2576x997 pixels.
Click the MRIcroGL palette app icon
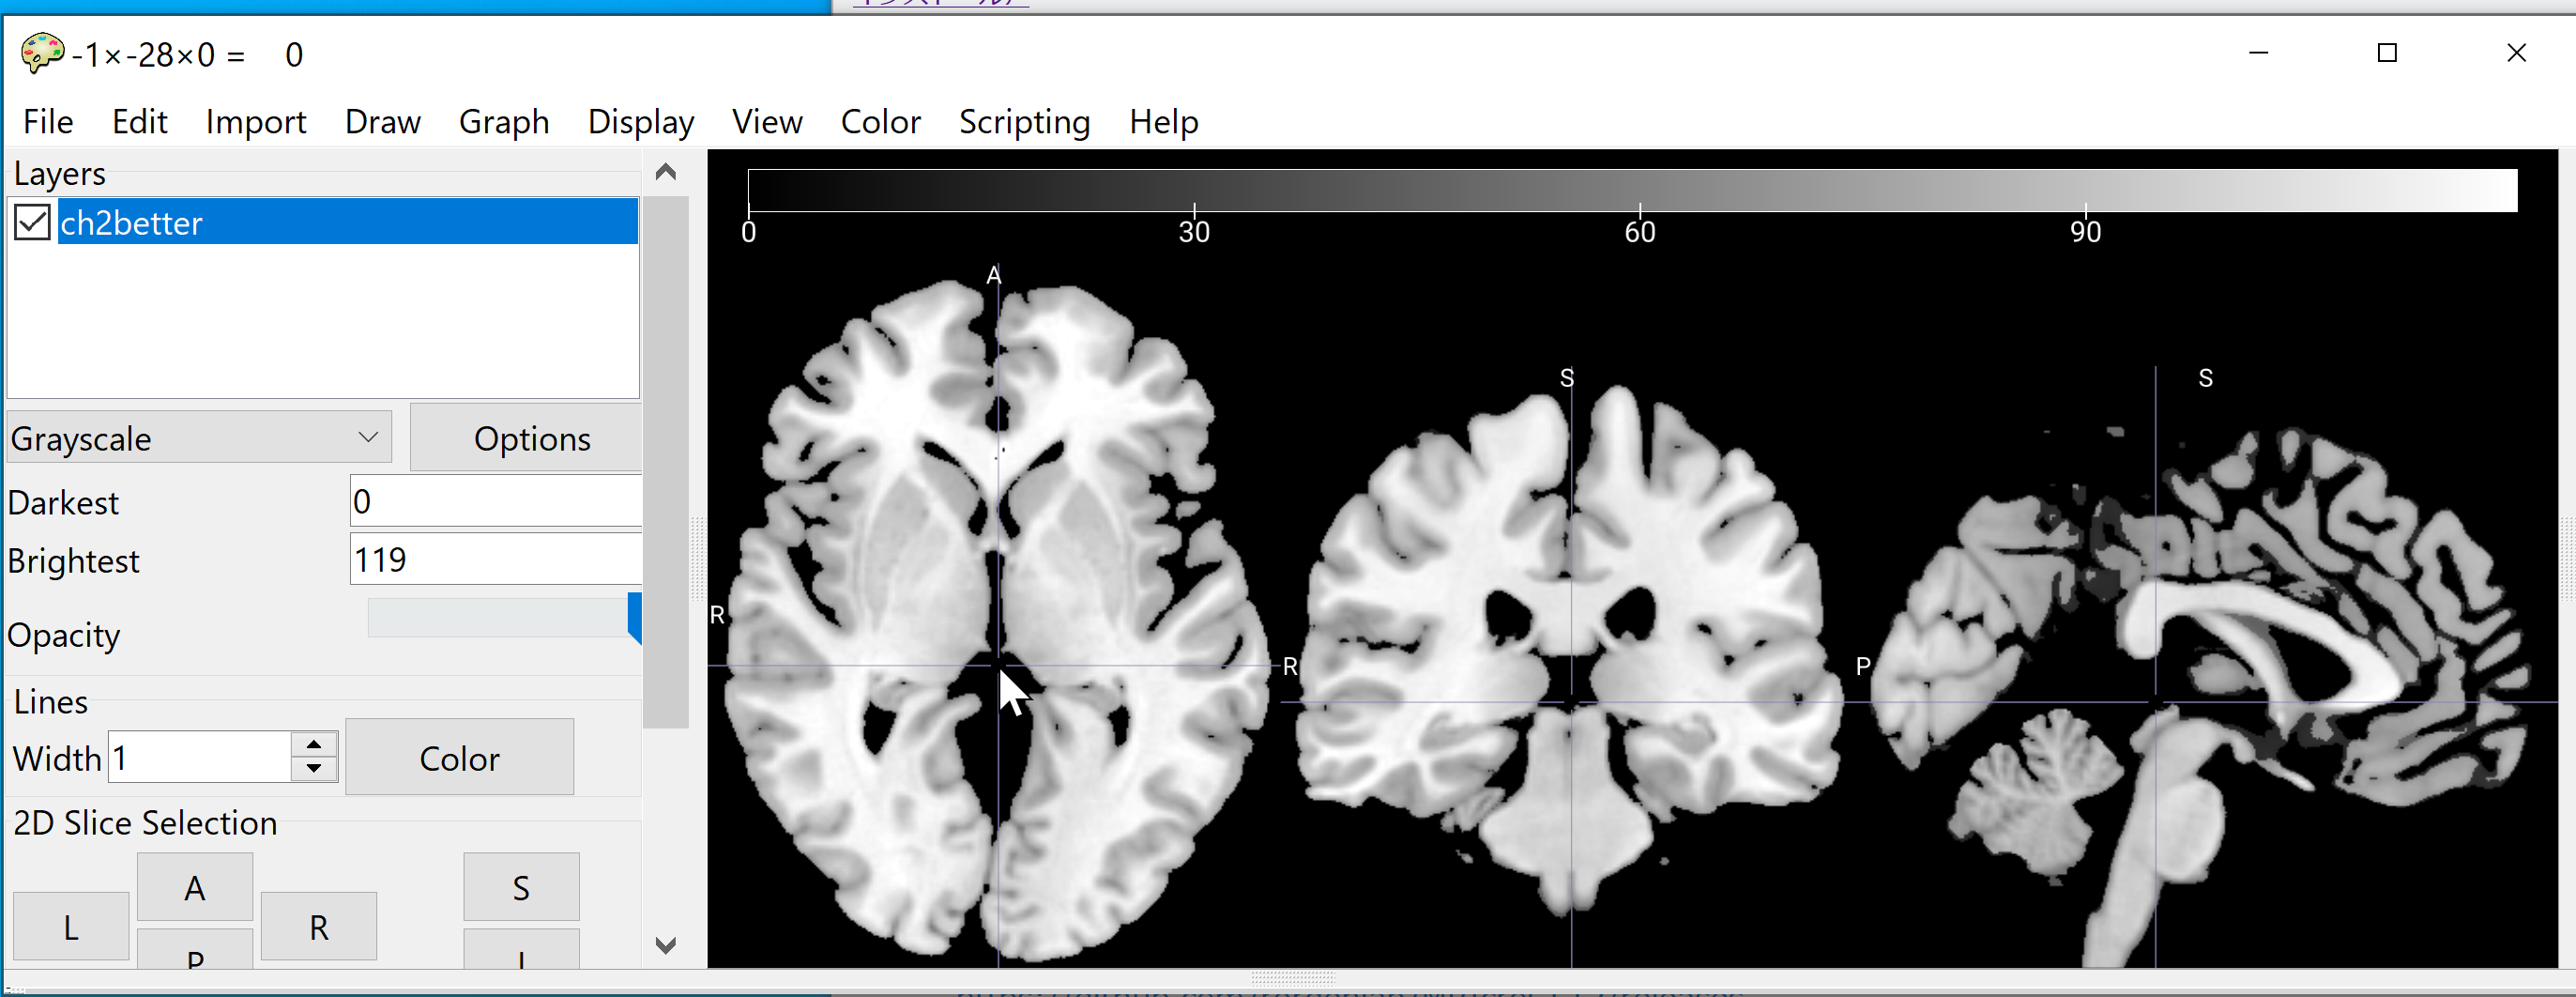(x=42, y=53)
